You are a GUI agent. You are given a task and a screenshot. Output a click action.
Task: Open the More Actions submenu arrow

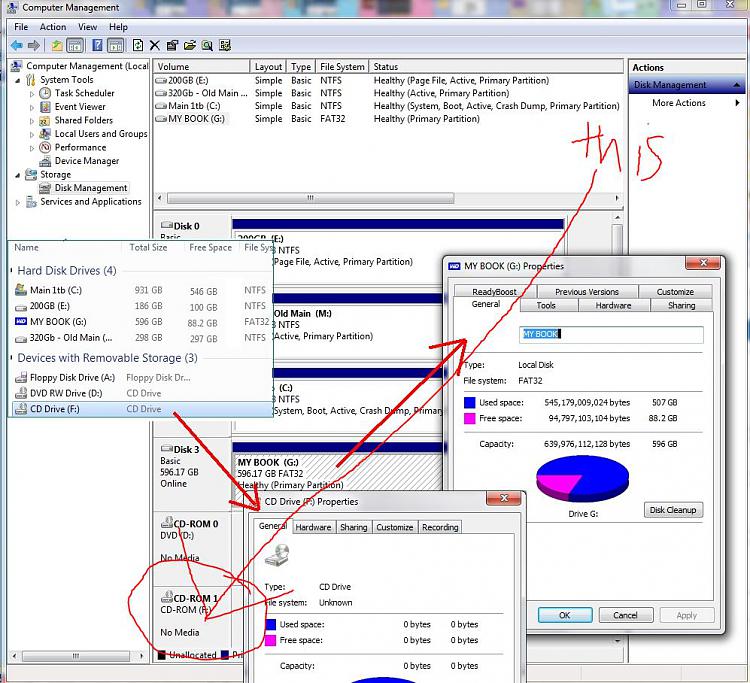point(737,103)
